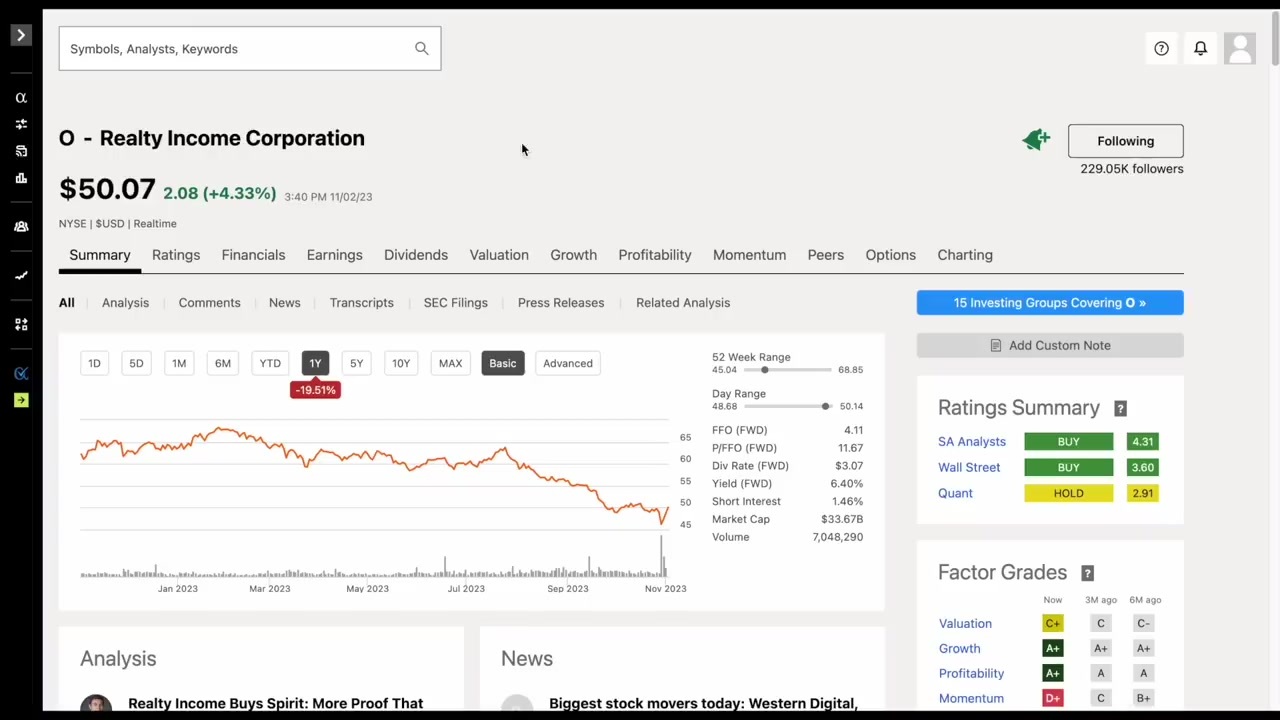The width and height of the screenshot is (1280, 720).
Task: Open the bar chart icon in sidebar
Action: click(x=21, y=178)
